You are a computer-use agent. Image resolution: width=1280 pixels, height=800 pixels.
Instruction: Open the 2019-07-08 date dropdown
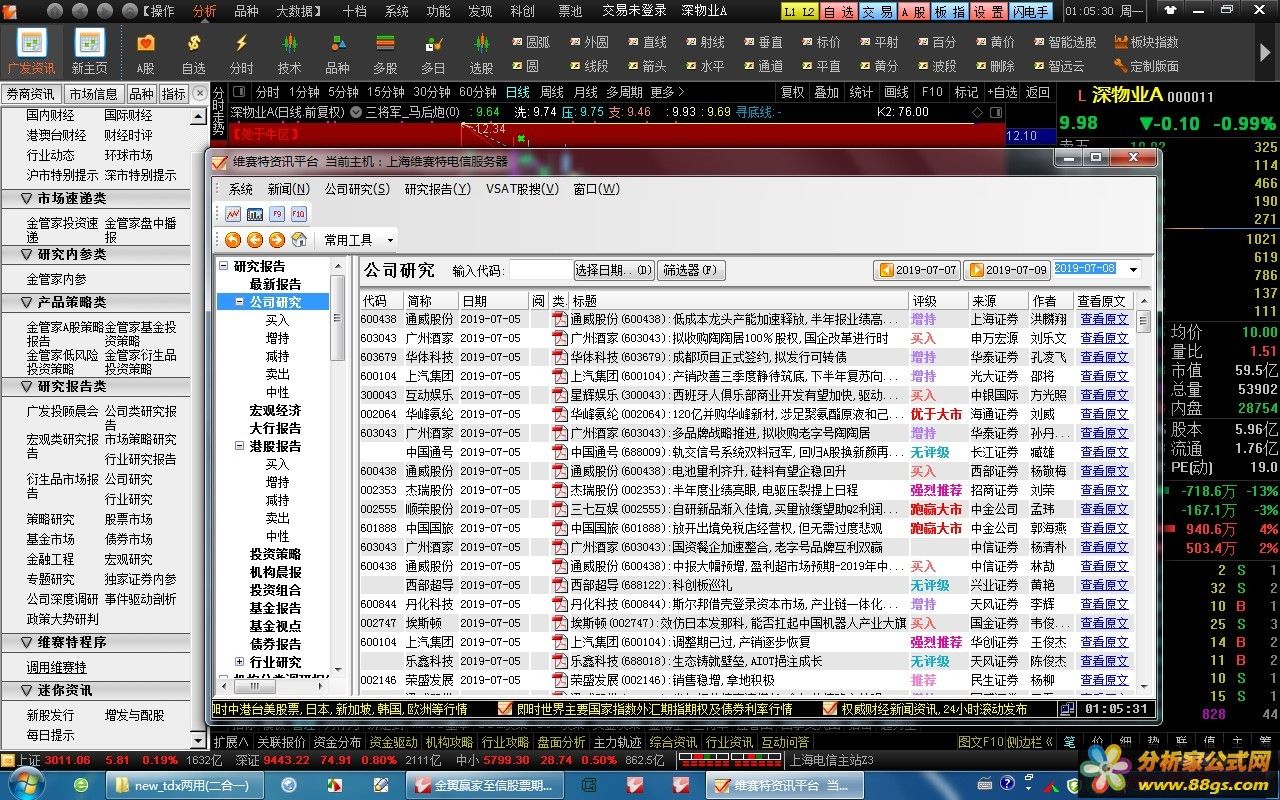coord(1133,270)
